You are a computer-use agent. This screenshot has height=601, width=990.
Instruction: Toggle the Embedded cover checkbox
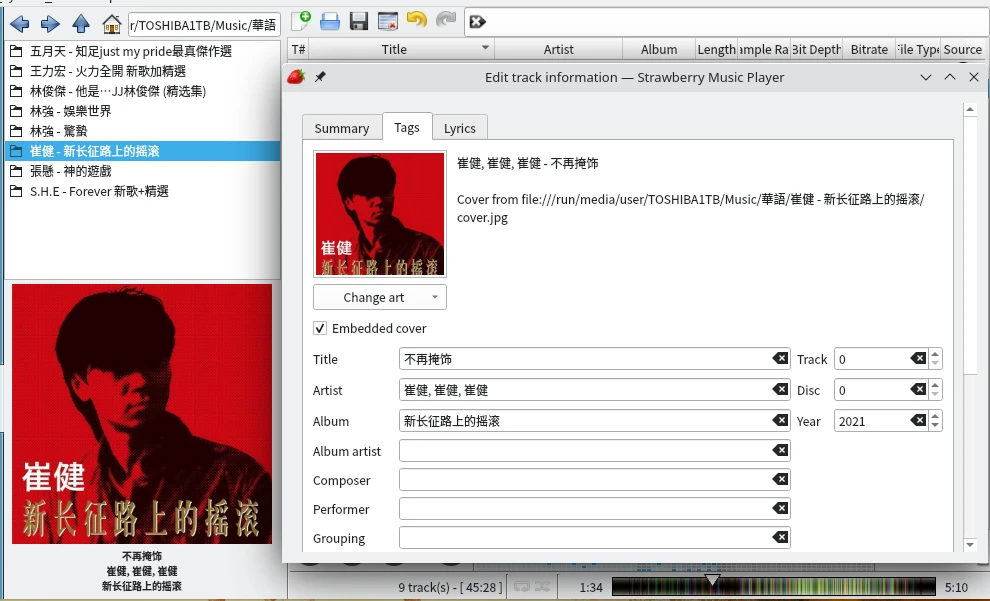coord(320,328)
